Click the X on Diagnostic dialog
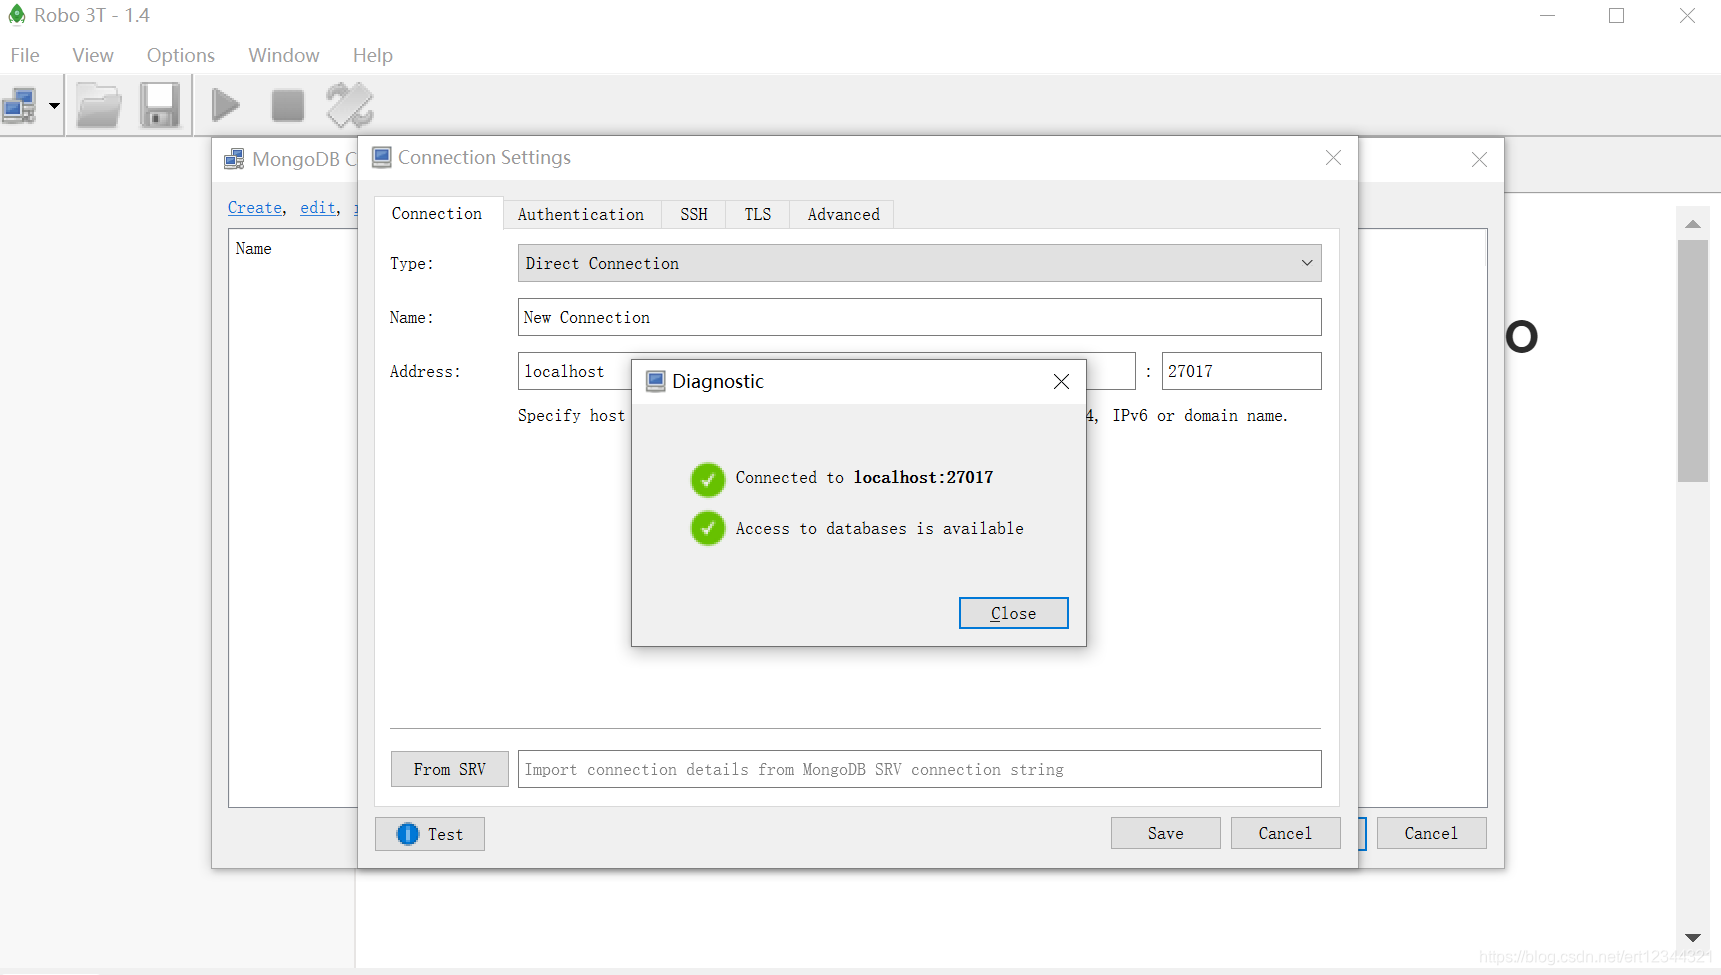Screen dimensions: 1721x975 tap(1061, 381)
